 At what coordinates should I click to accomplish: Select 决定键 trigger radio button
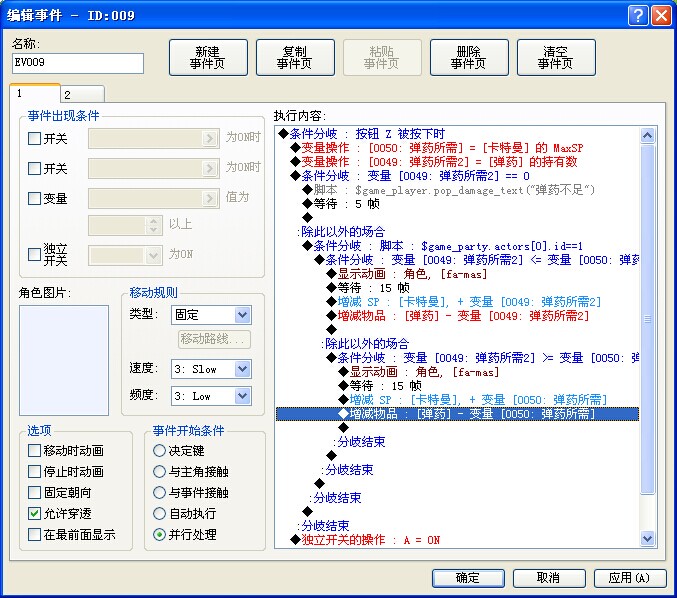(159, 451)
